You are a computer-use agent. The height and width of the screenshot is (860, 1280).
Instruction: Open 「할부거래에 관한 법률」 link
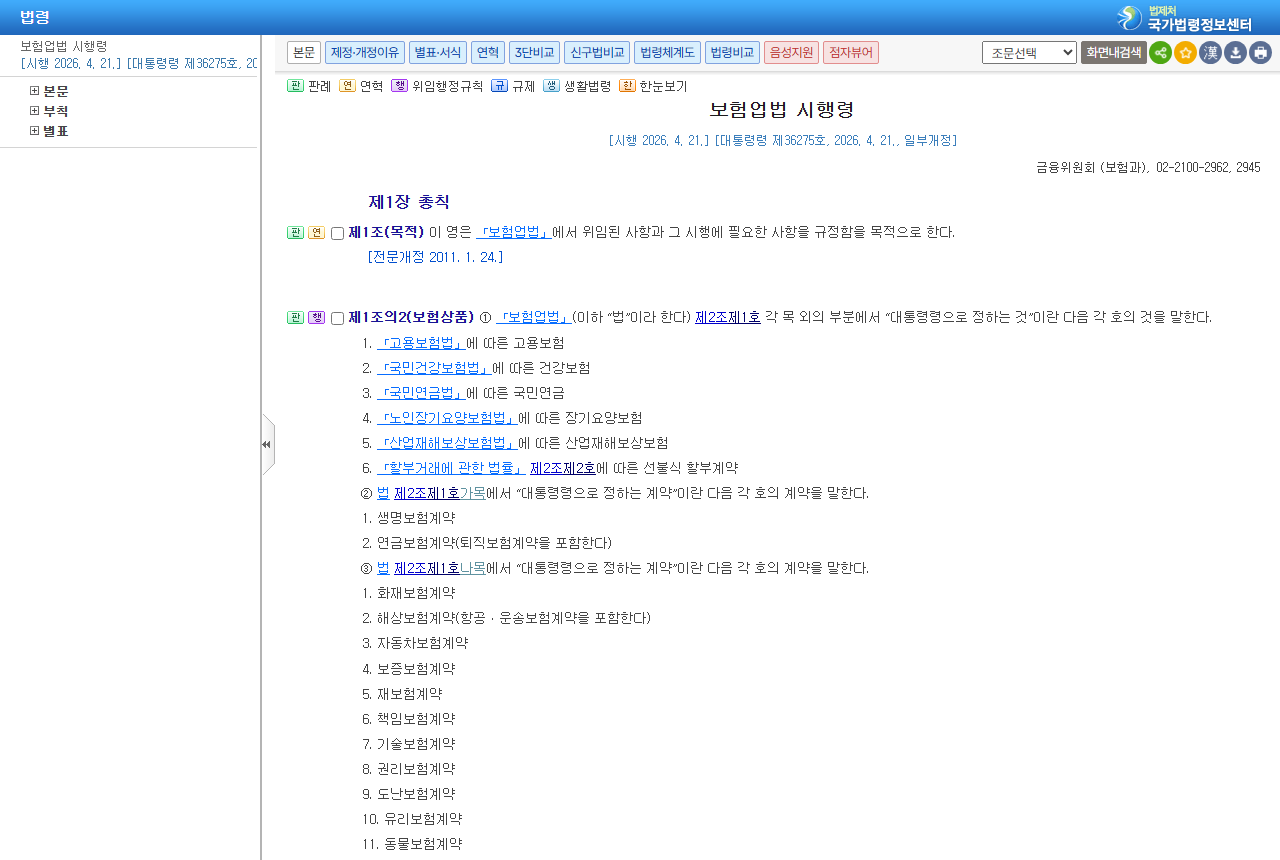tap(451, 468)
